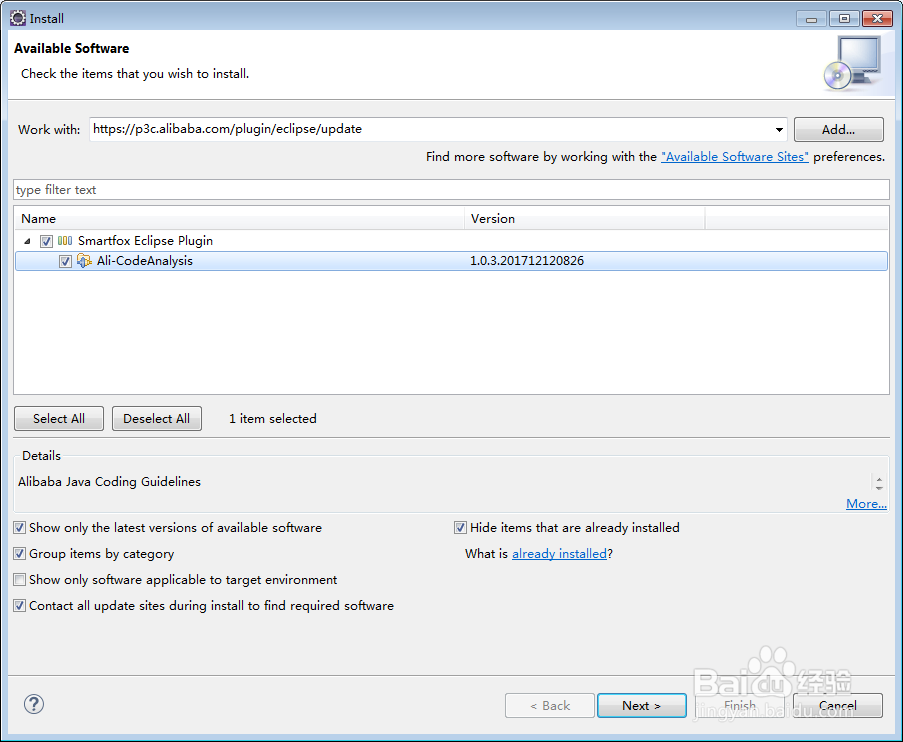The height and width of the screenshot is (742, 903).
Task: Click the Eclipse Install window title icon
Action: [x=18, y=18]
